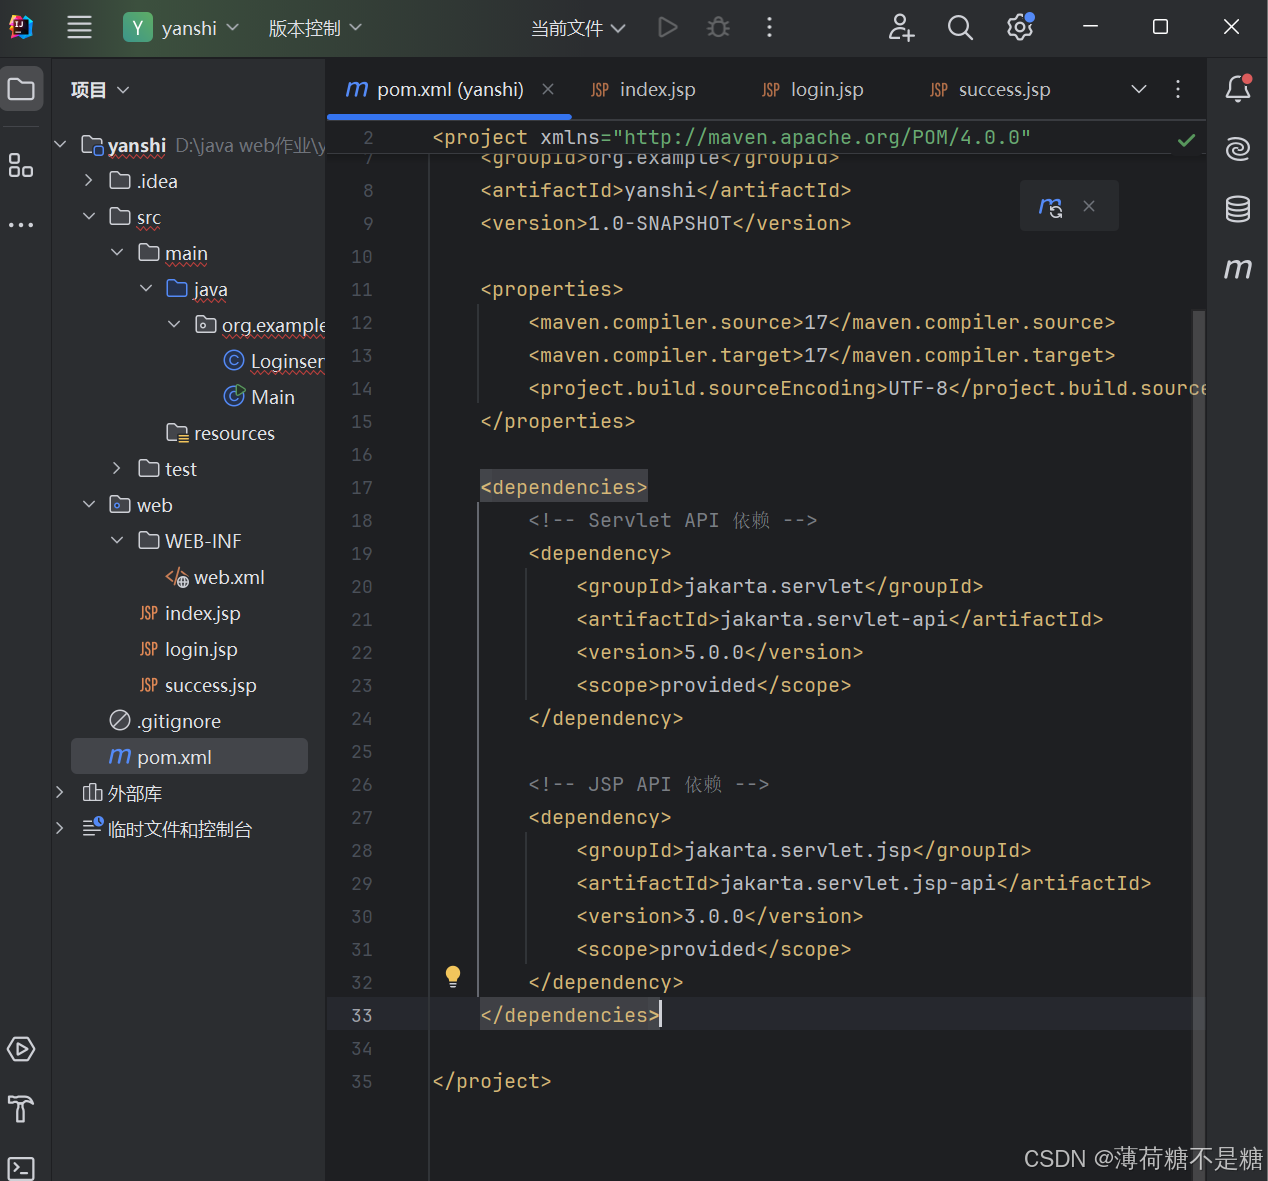Click the IntelliJ IDEA logo icon

21,27
